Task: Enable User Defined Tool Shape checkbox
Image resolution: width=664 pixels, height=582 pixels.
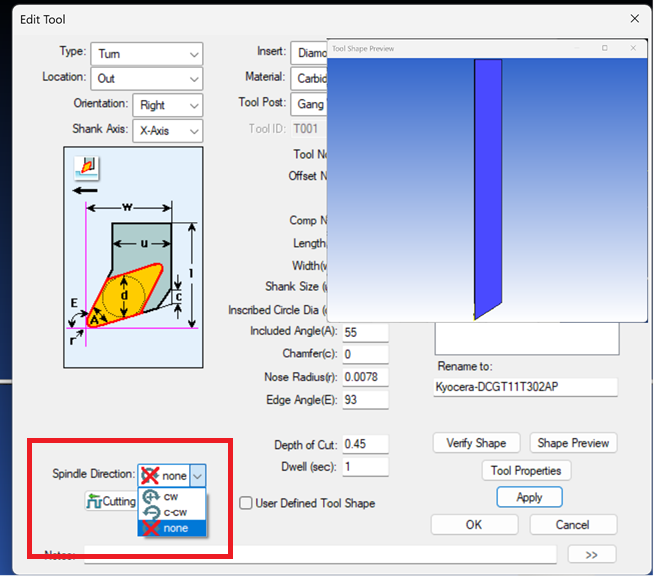Action: [x=245, y=503]
